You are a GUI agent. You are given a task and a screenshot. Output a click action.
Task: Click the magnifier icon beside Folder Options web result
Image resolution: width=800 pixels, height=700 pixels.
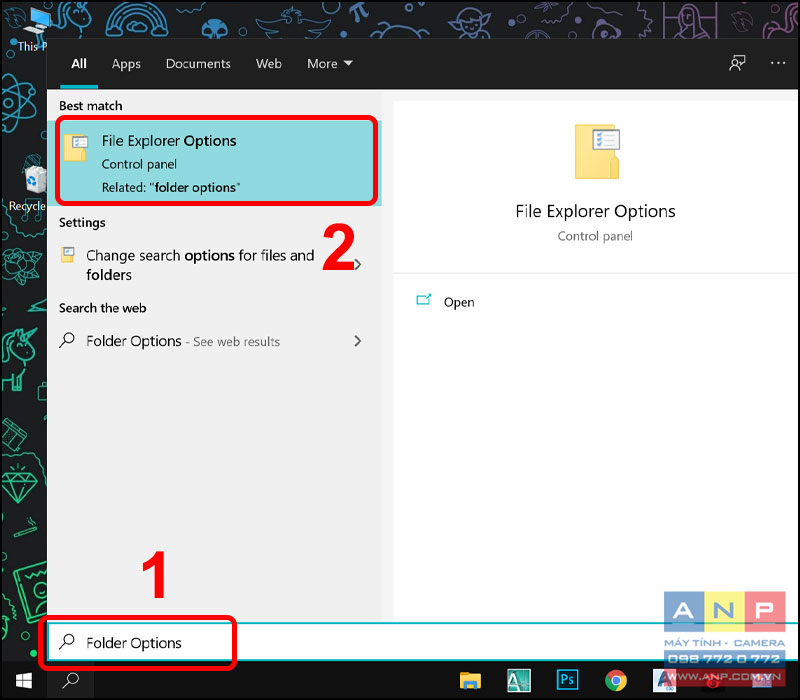[x=67, y=340]
